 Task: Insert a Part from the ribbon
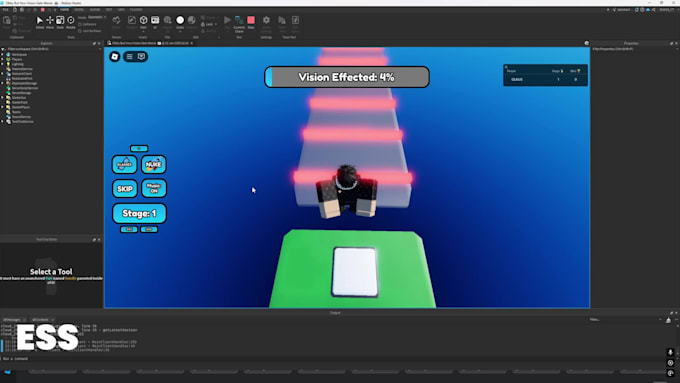click(144, 23)
